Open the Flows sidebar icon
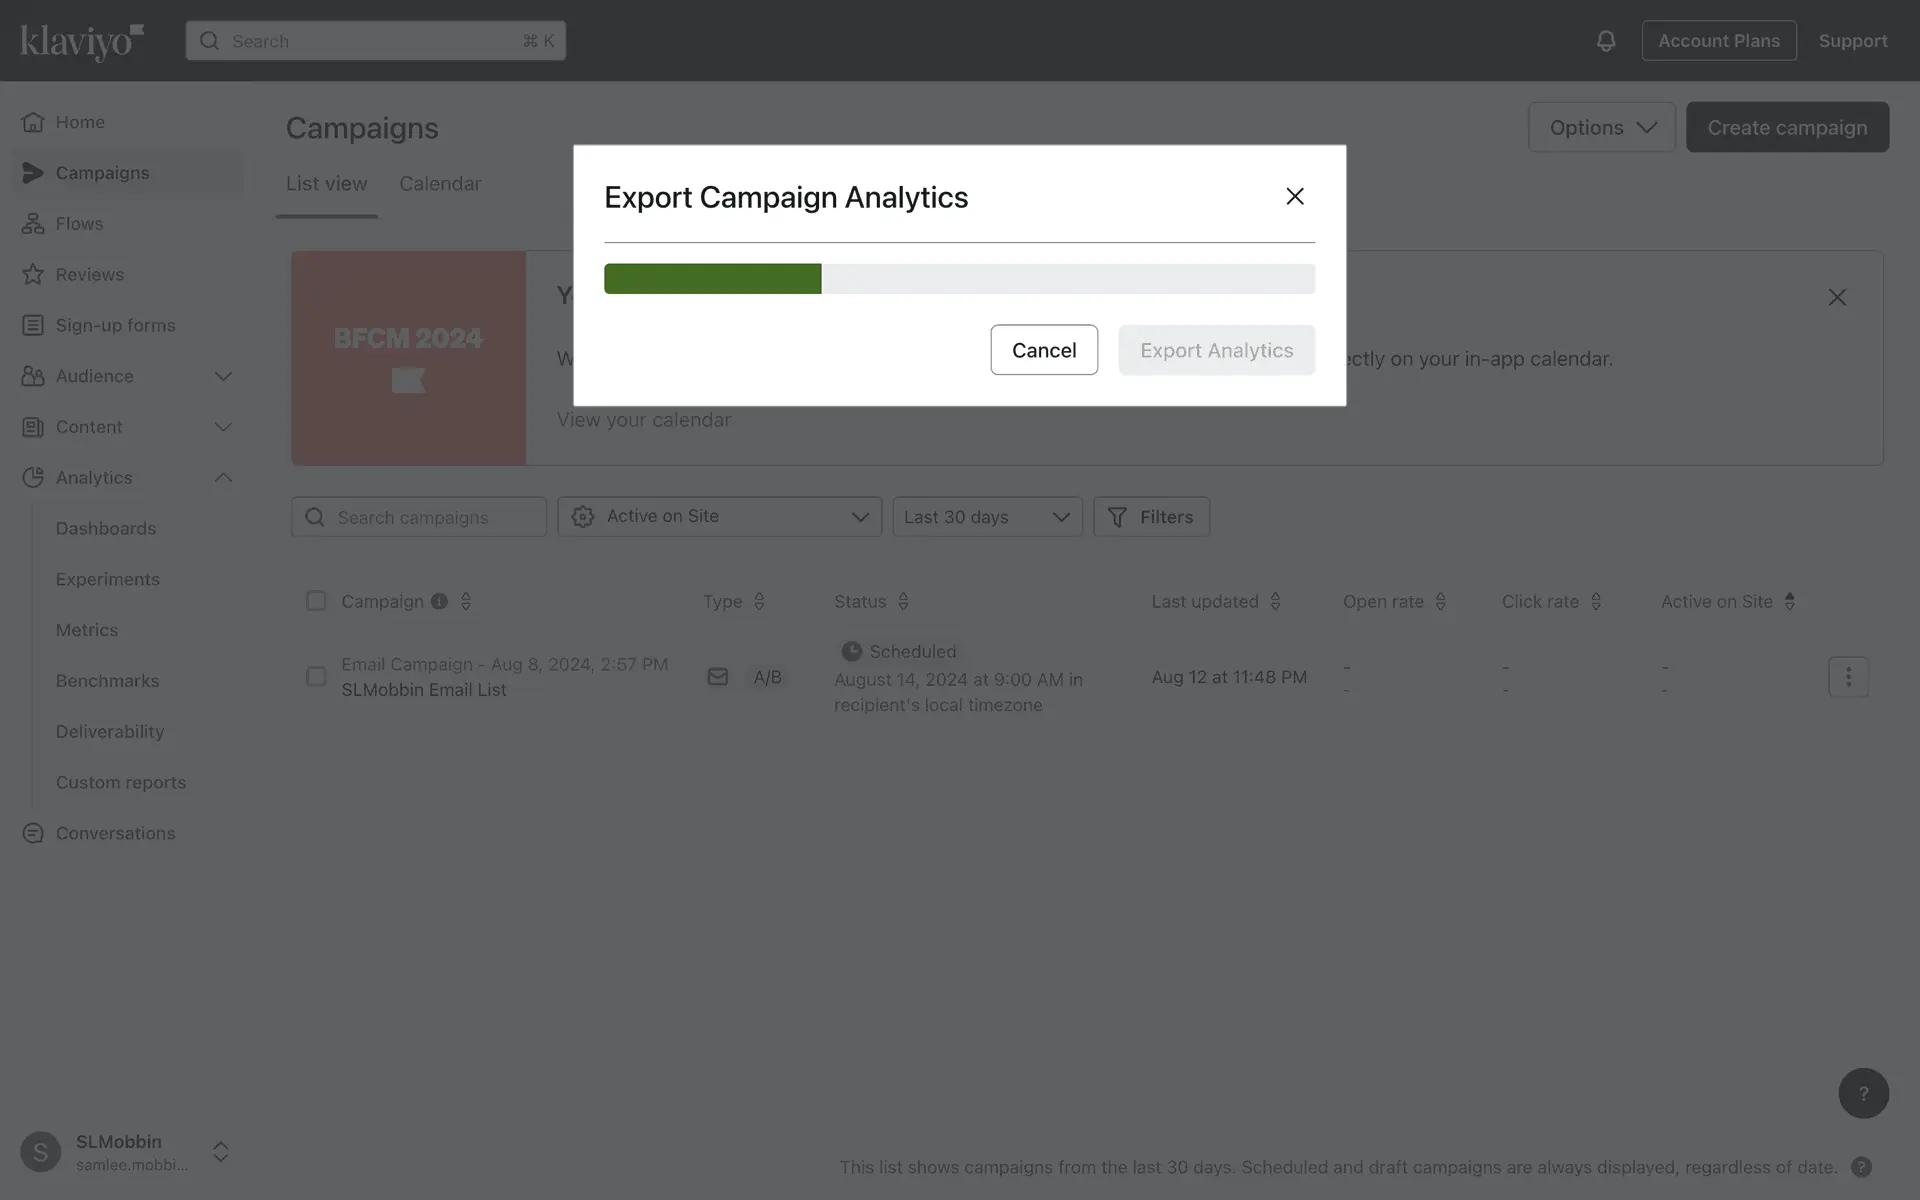The image size is (1920, 1200). point(33,224)
